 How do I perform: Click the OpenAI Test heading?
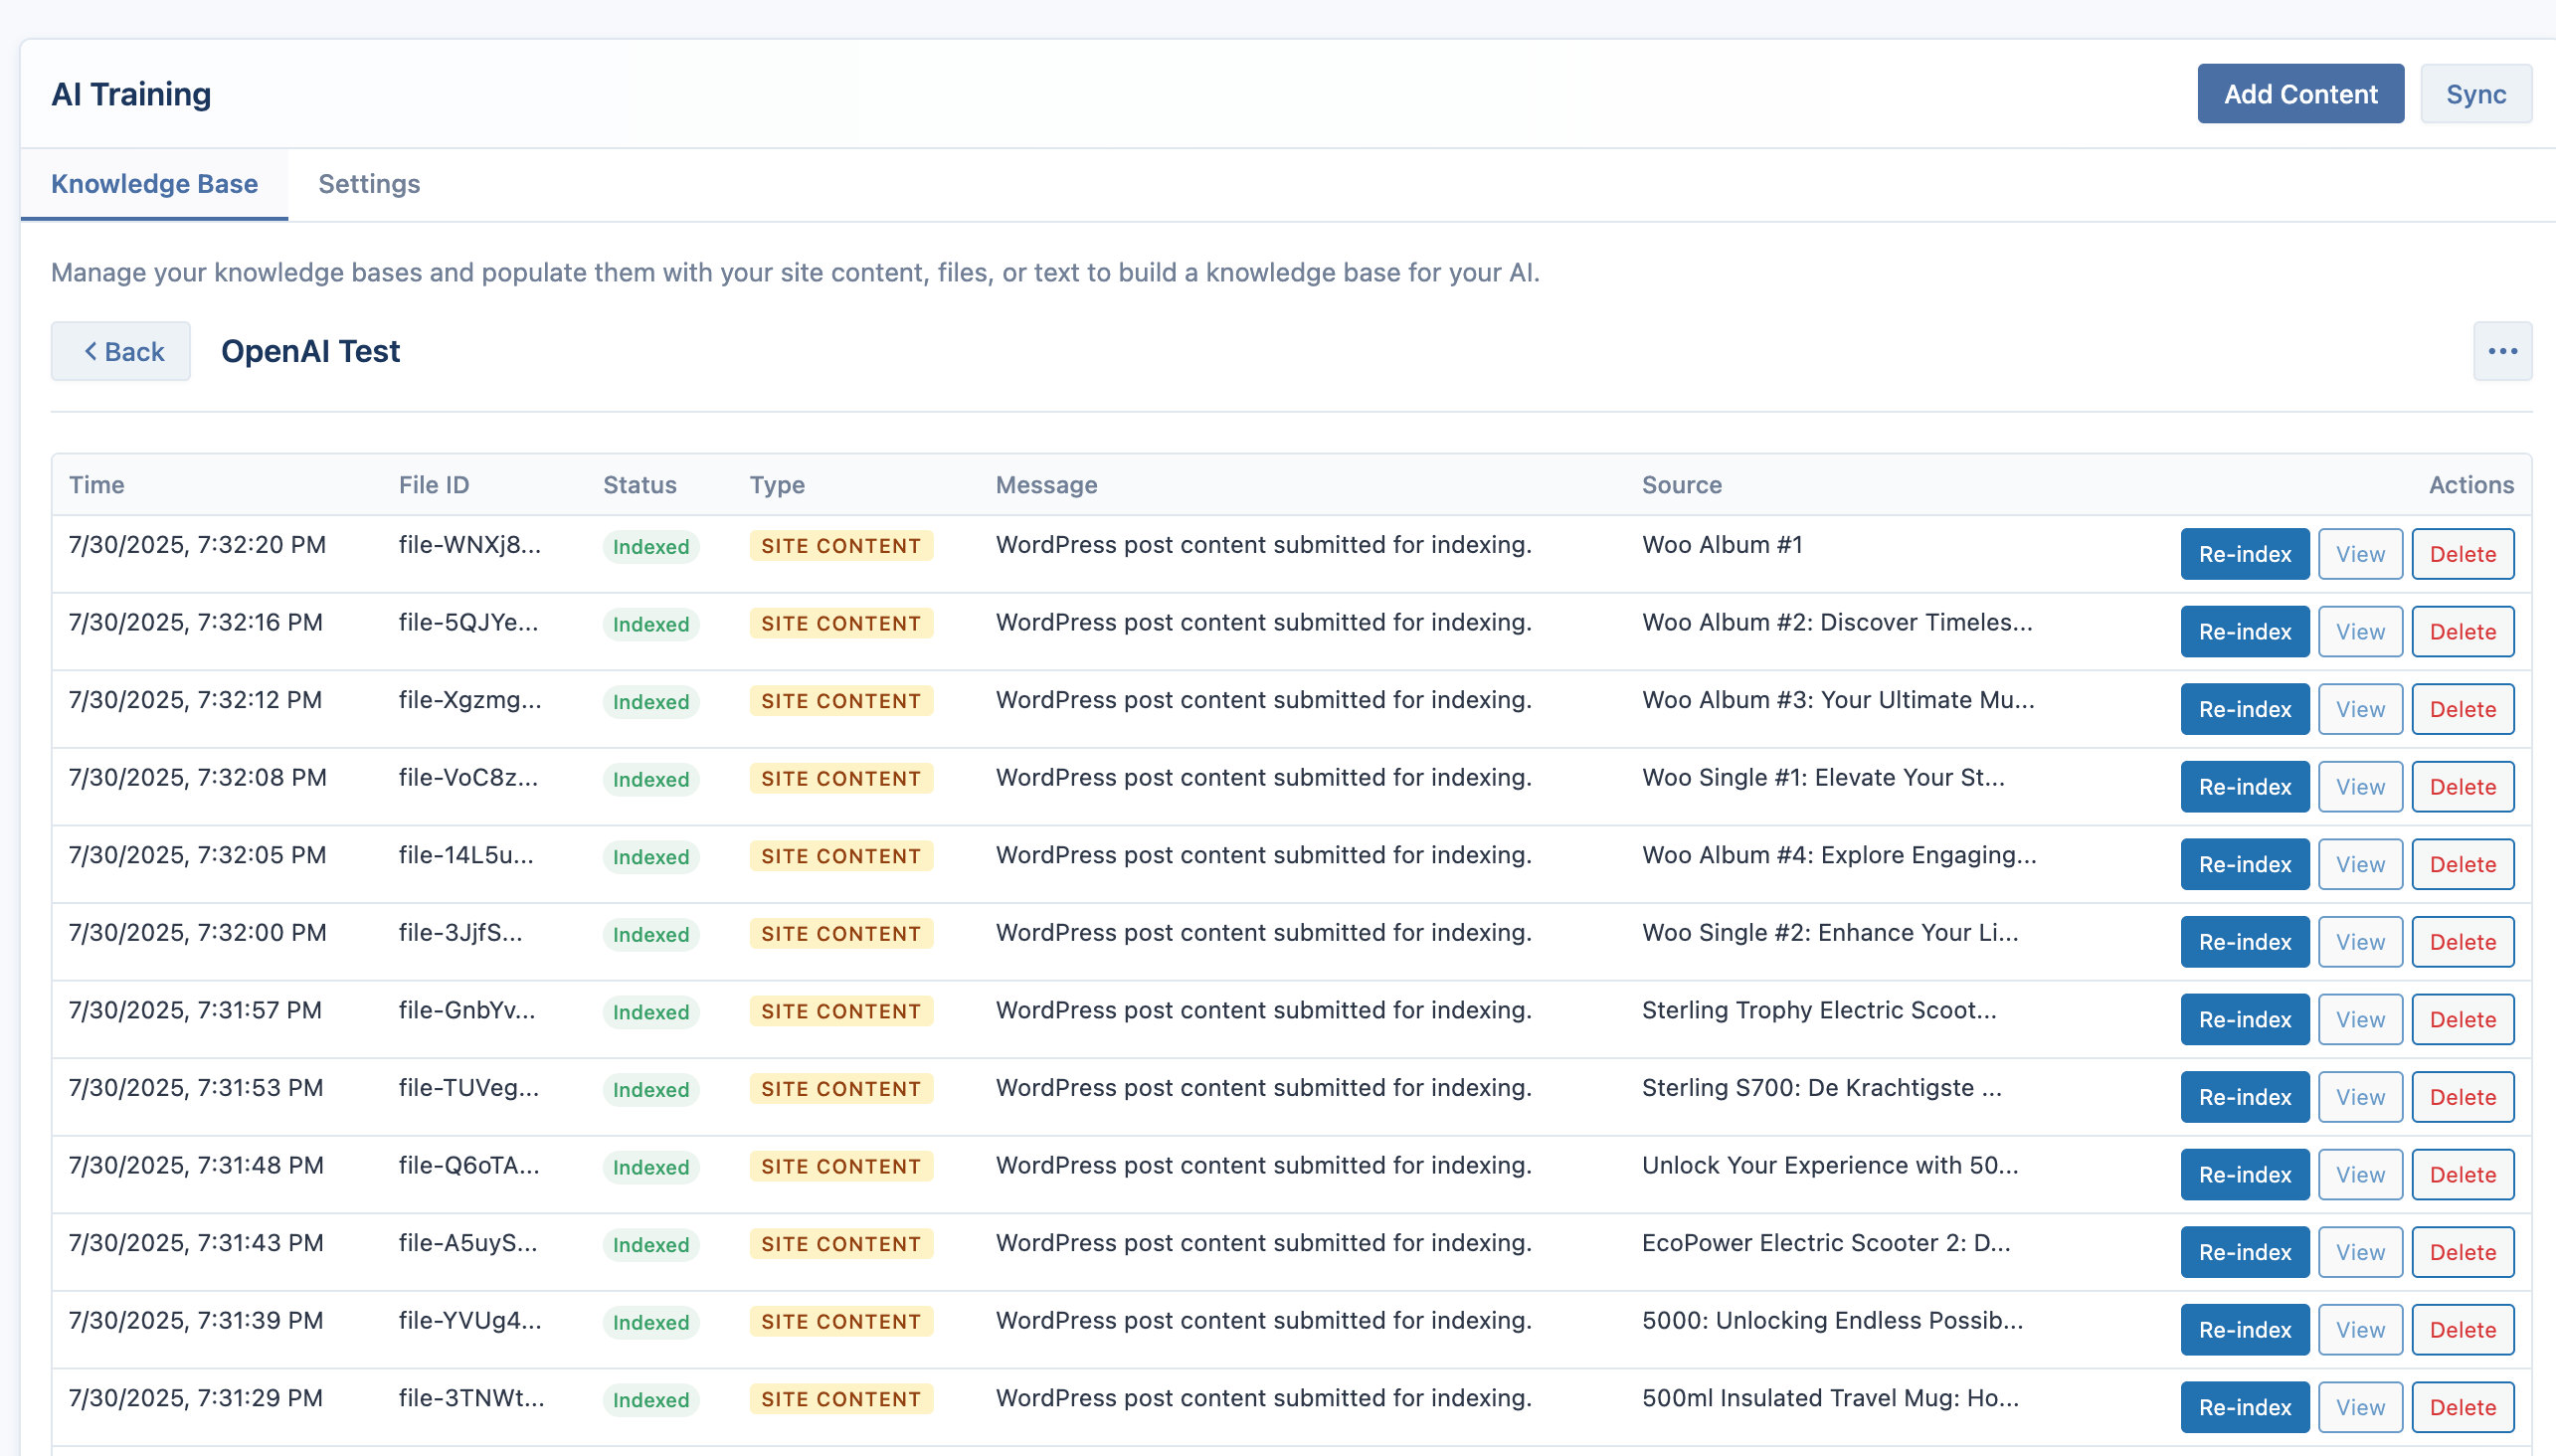pyautogui.click(x=310, y=351)
